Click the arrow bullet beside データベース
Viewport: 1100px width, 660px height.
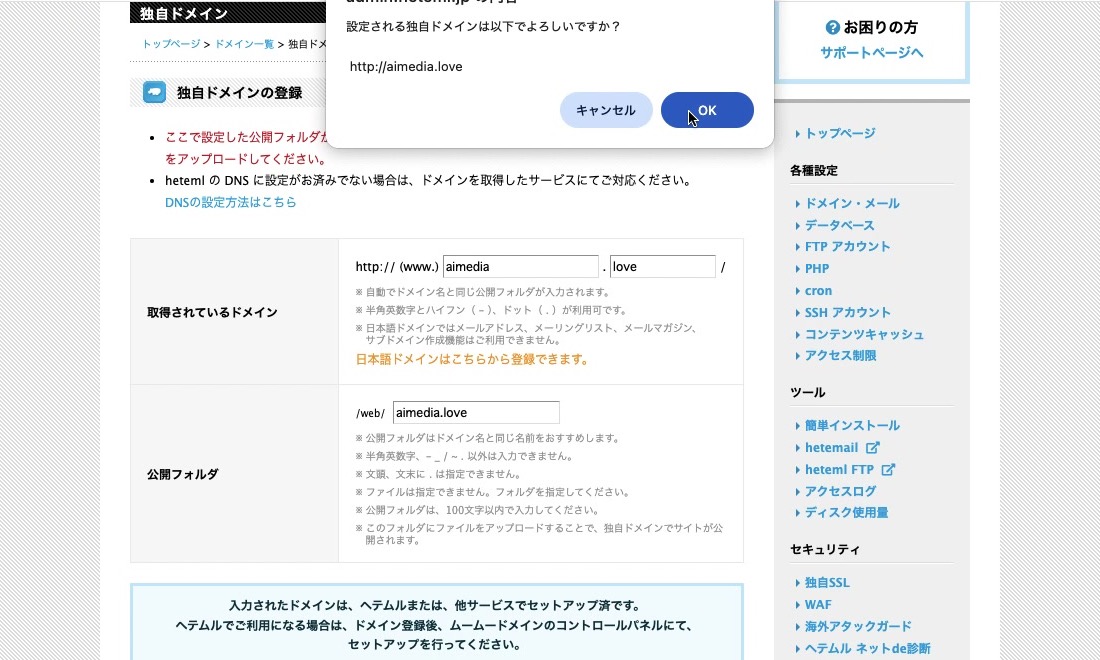pos(798,226)
